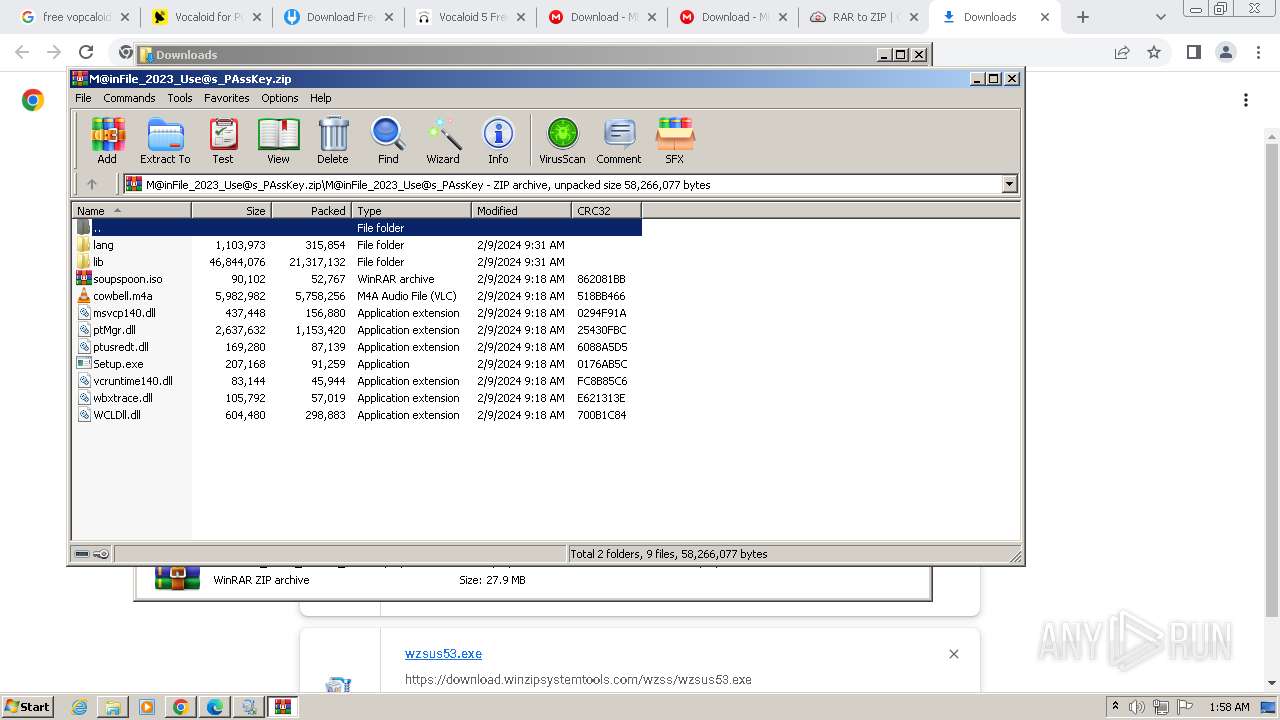Open a new Chrome tab
1280x720 pixels.
pyautogui.click(x=1083, y=17)
